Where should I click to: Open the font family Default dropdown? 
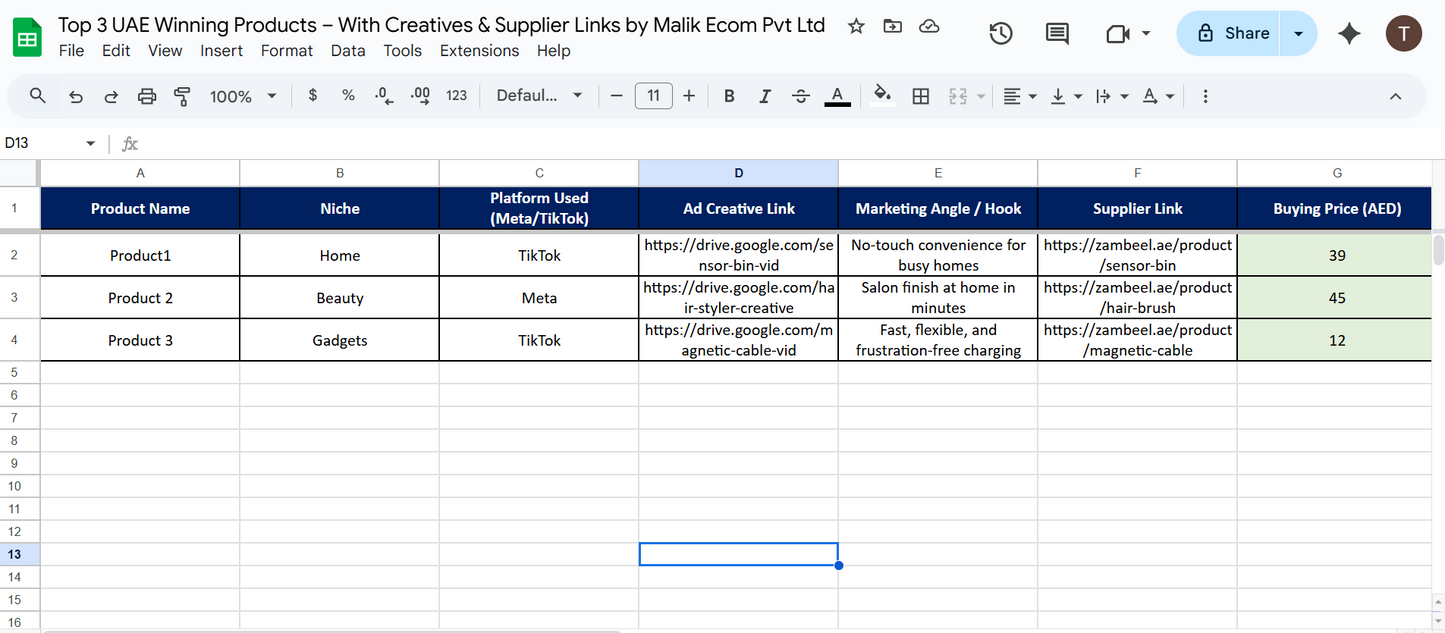coord(540,96)
